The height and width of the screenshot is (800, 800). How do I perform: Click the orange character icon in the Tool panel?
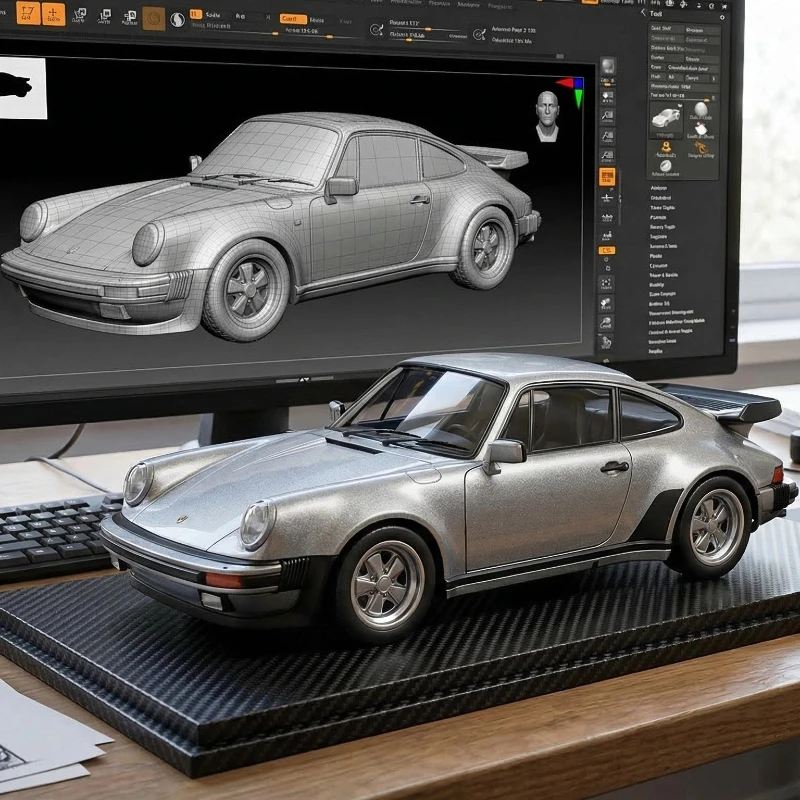click(x=666, y=146)
